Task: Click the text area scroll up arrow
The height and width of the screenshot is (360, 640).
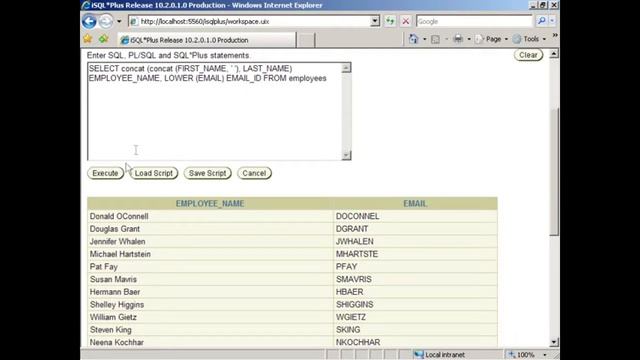Action: click(346, 68)
